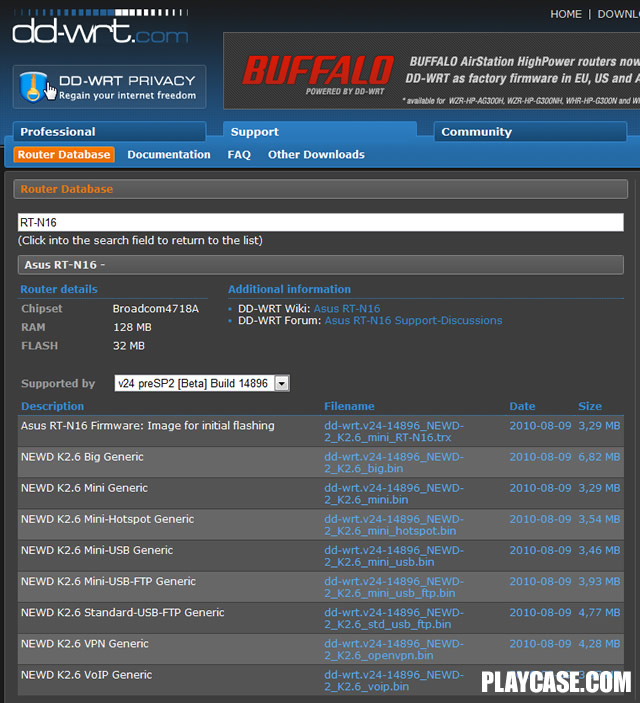Download the mini_RT-N16.trx firmware file
The height and width of the screenshot is (703, 640).
click(x=394, y=431)
